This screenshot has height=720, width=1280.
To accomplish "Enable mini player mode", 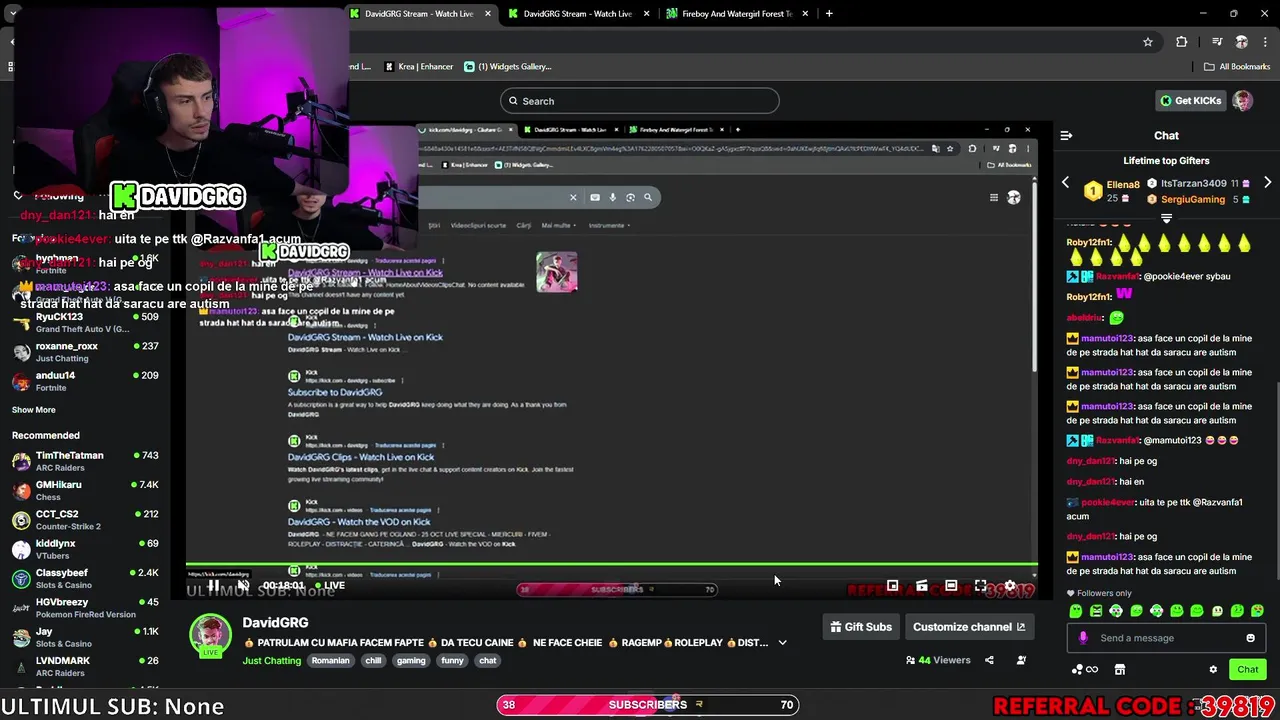I will [892, 586].
